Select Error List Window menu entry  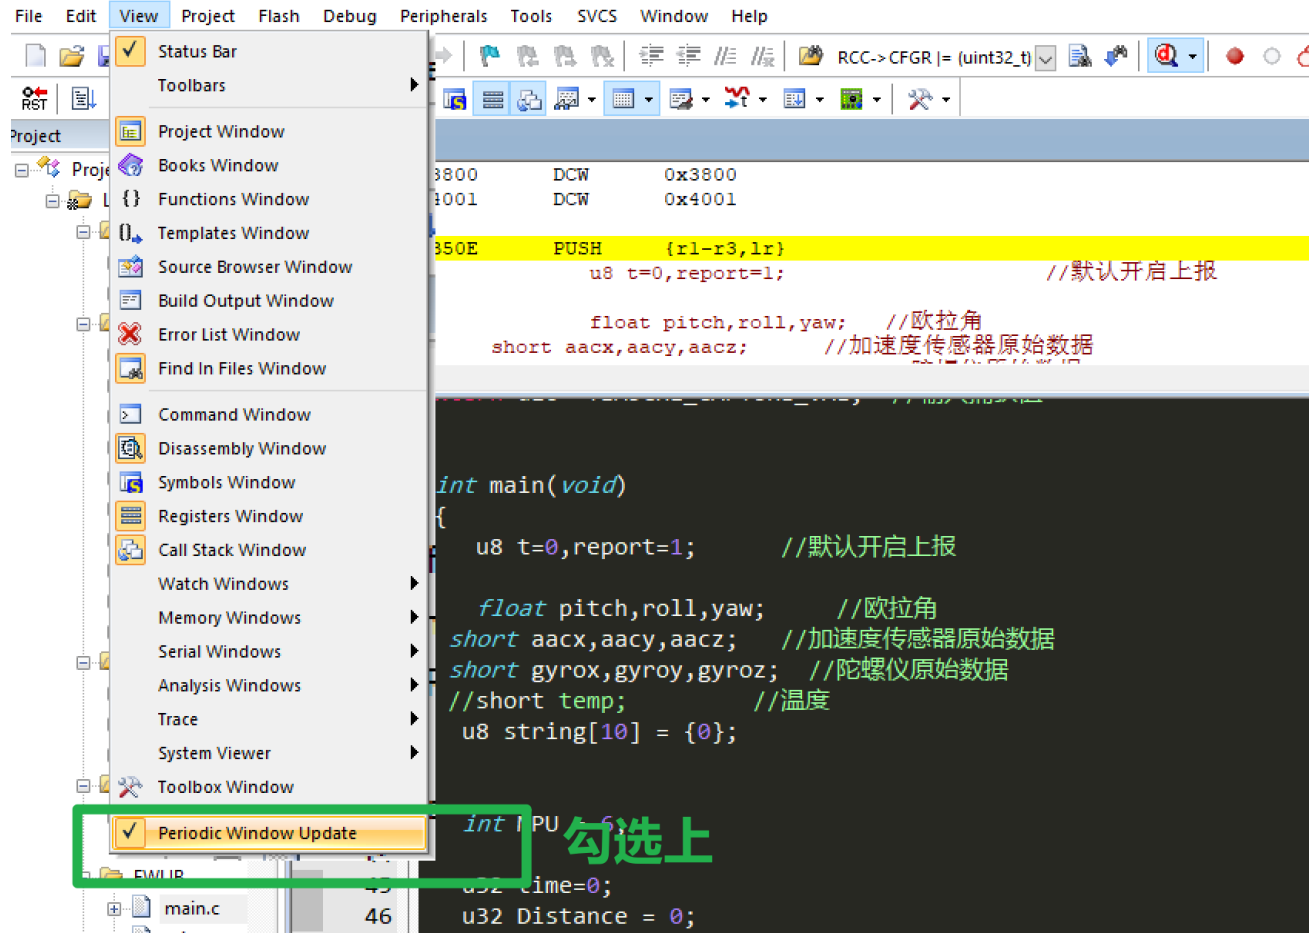[x=270, y=335]
